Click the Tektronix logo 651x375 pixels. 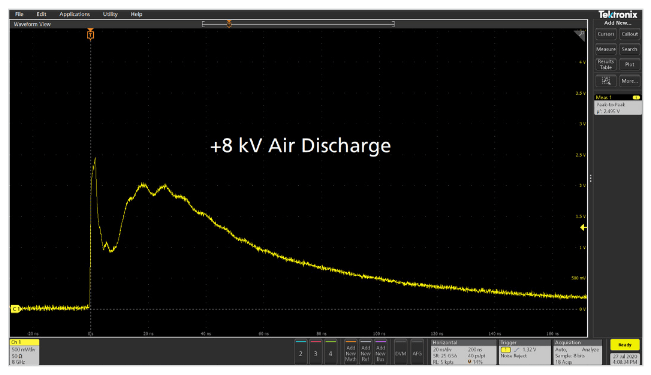(617, 15)
